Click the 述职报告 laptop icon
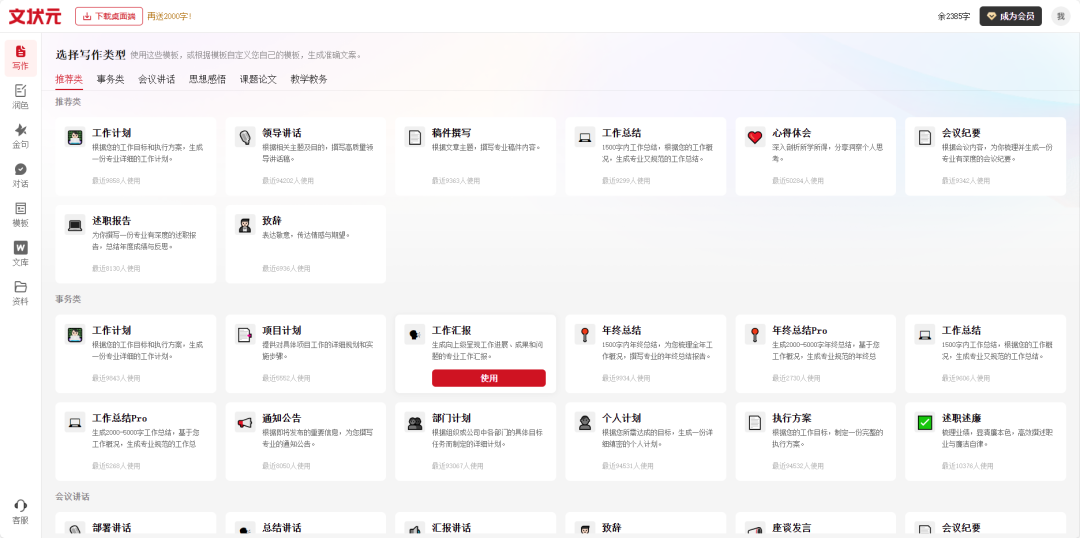Viewport: 1080px width, 538px height. click(75, 225)
